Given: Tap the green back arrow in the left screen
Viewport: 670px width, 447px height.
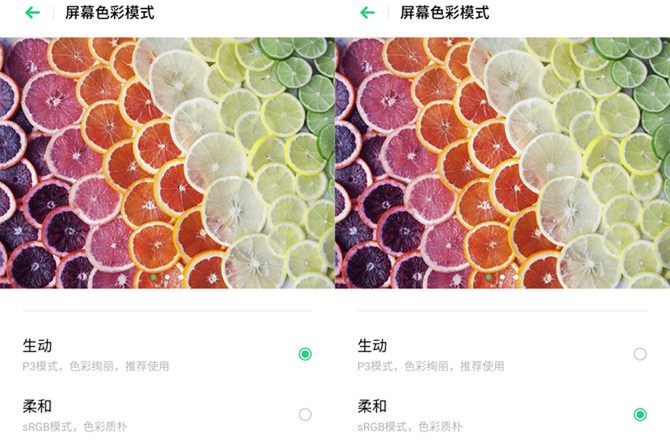Looking at the screenshot, I should [32, 13].
